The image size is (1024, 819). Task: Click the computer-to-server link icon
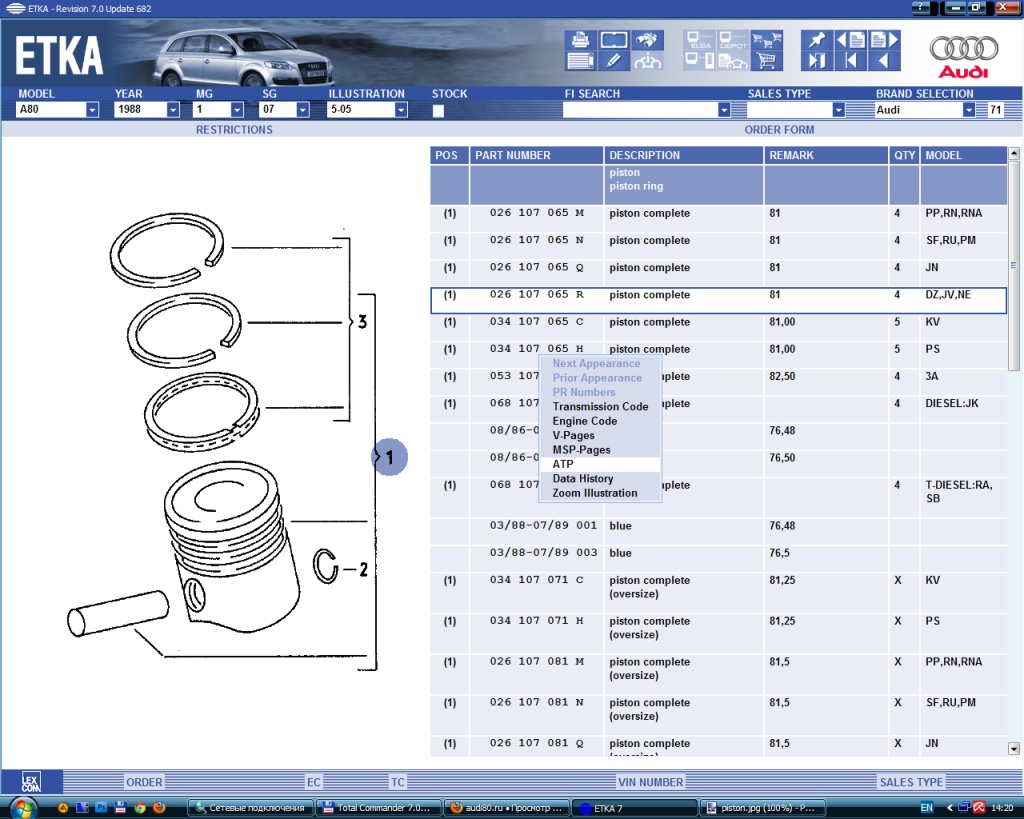click(x=700, y=61)
